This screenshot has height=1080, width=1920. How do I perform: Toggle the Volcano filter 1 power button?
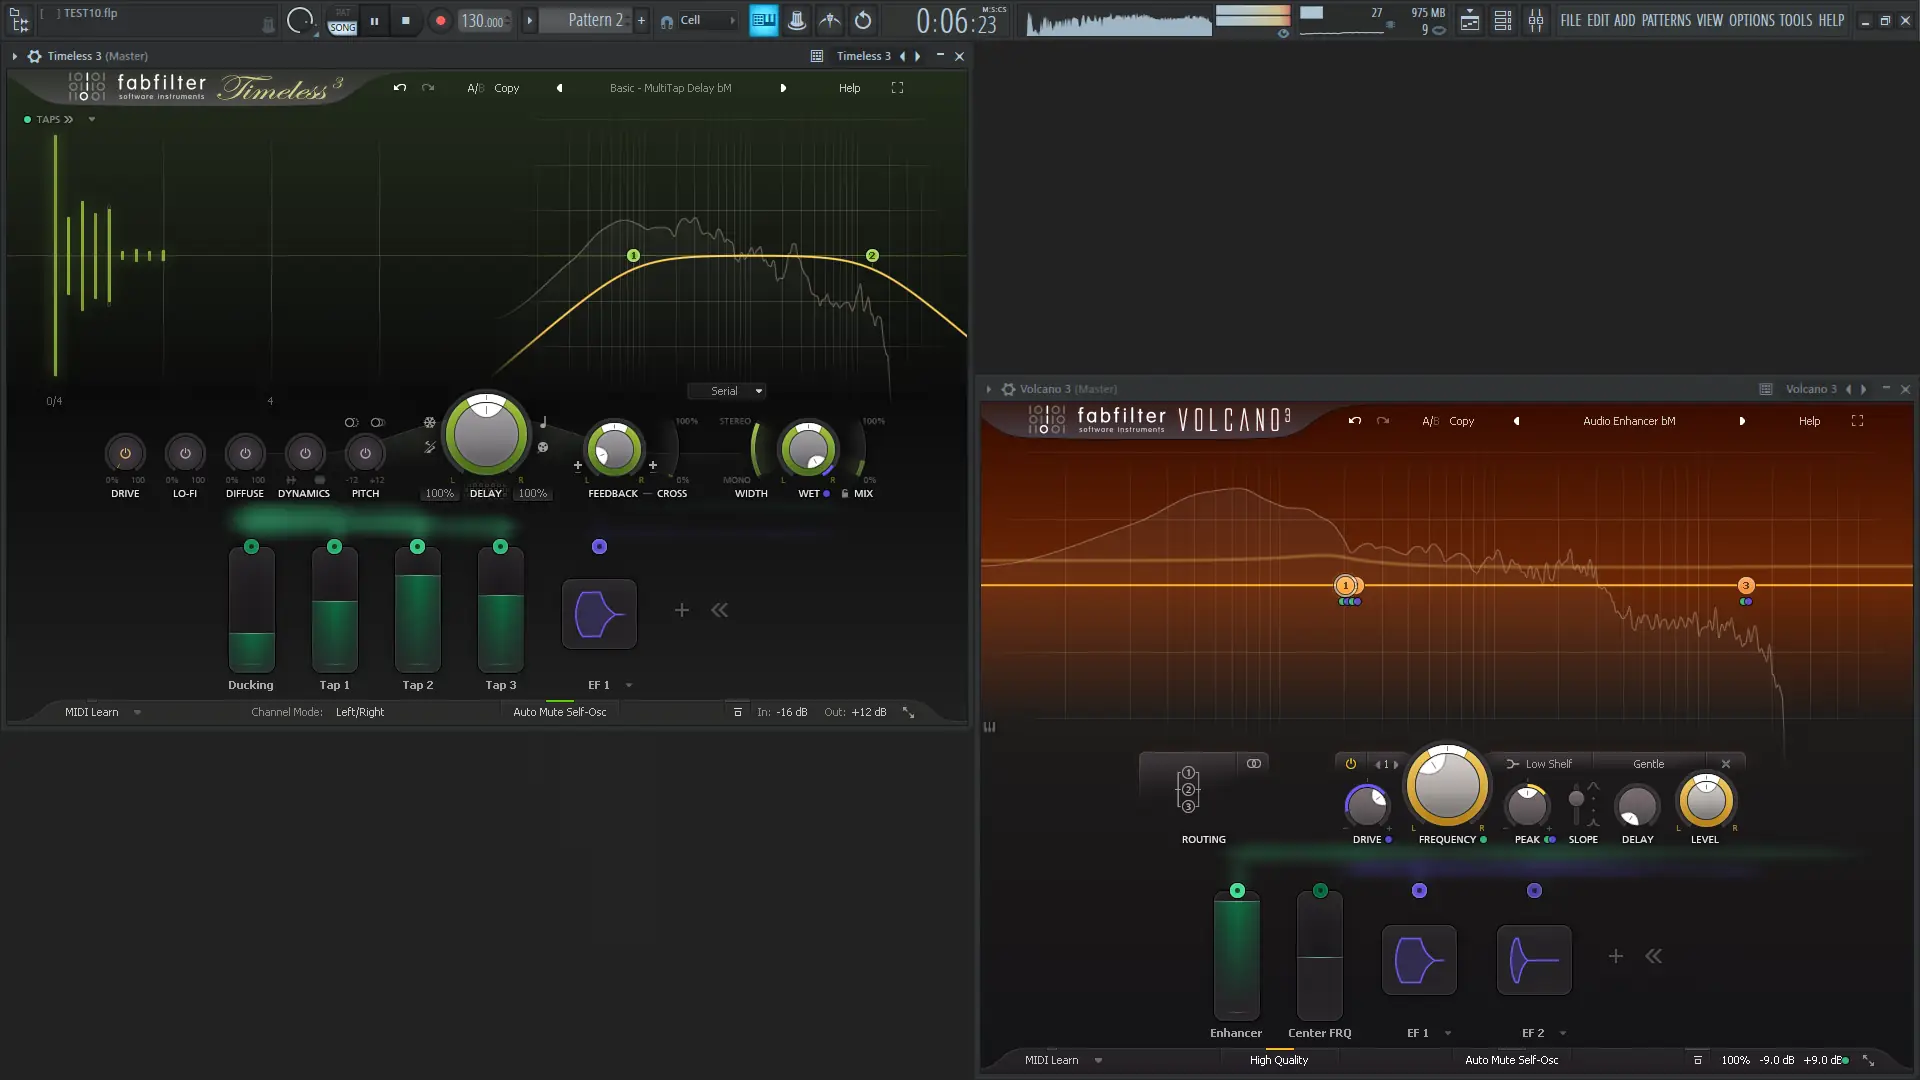[x=1350, y=764]
